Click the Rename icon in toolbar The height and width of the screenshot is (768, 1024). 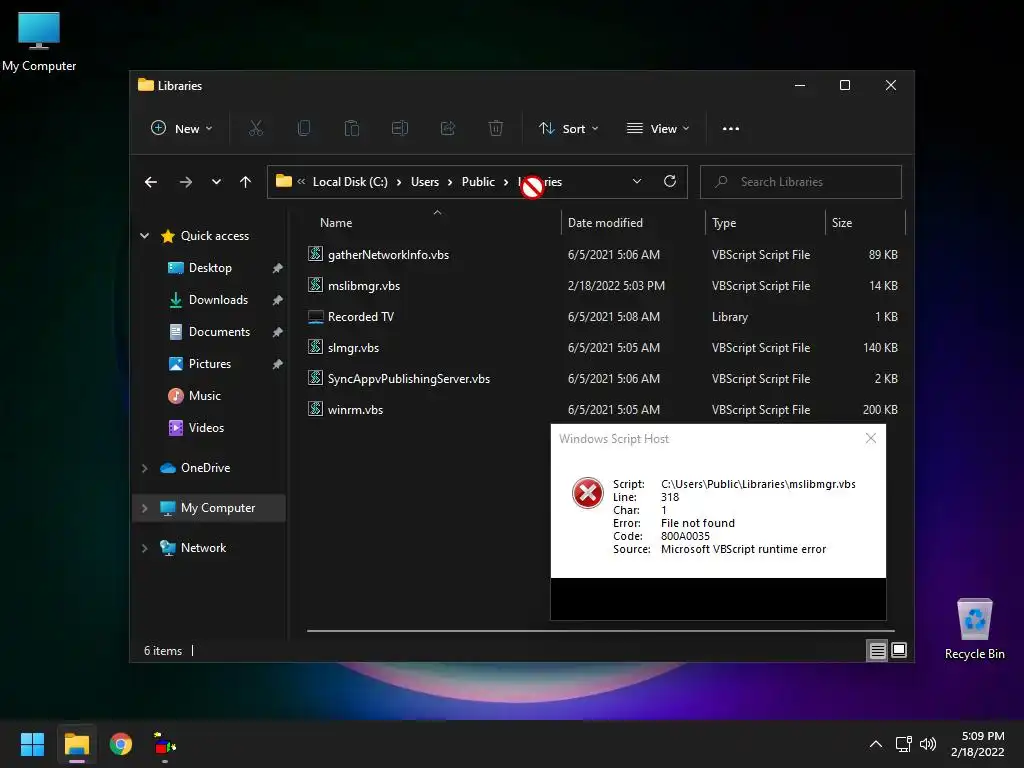[400, 129]
